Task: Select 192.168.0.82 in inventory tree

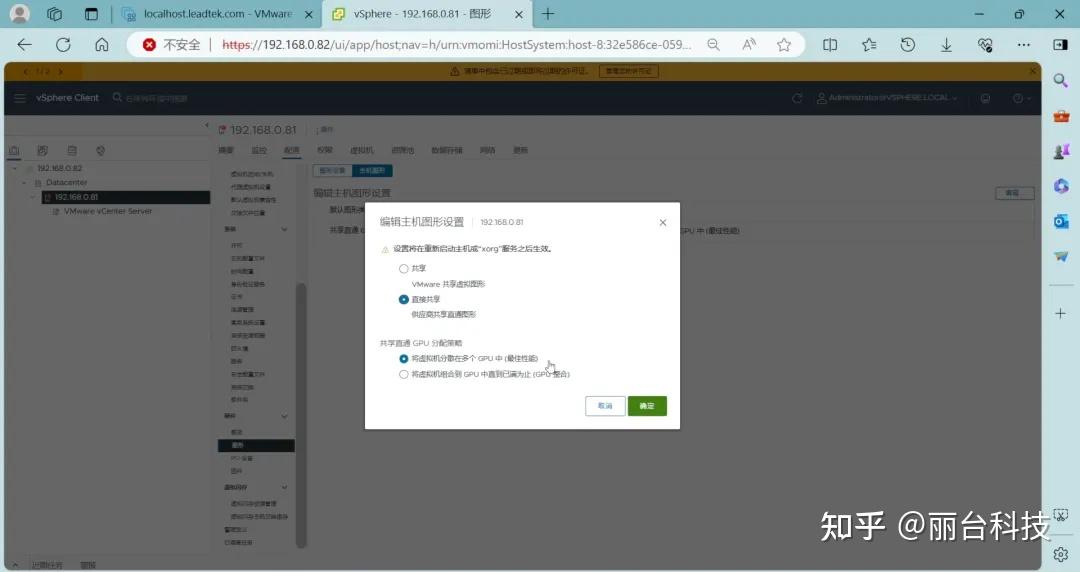Action: [x=59, y=168]
